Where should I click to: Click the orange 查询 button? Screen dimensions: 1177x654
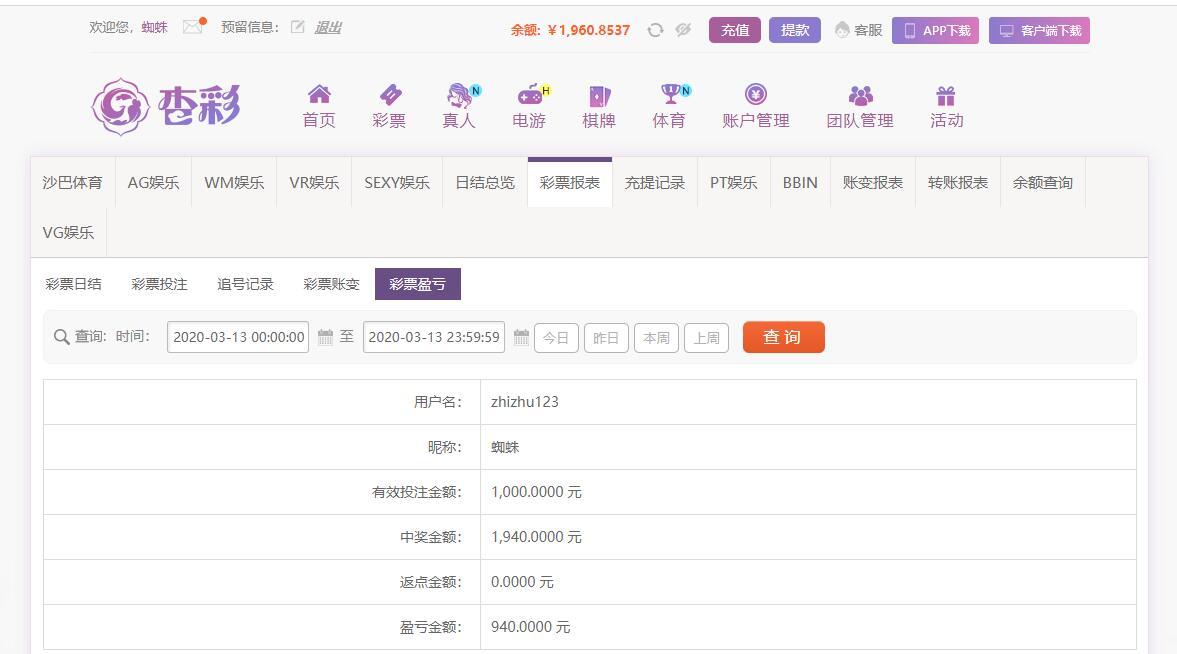tap(784, 337)
